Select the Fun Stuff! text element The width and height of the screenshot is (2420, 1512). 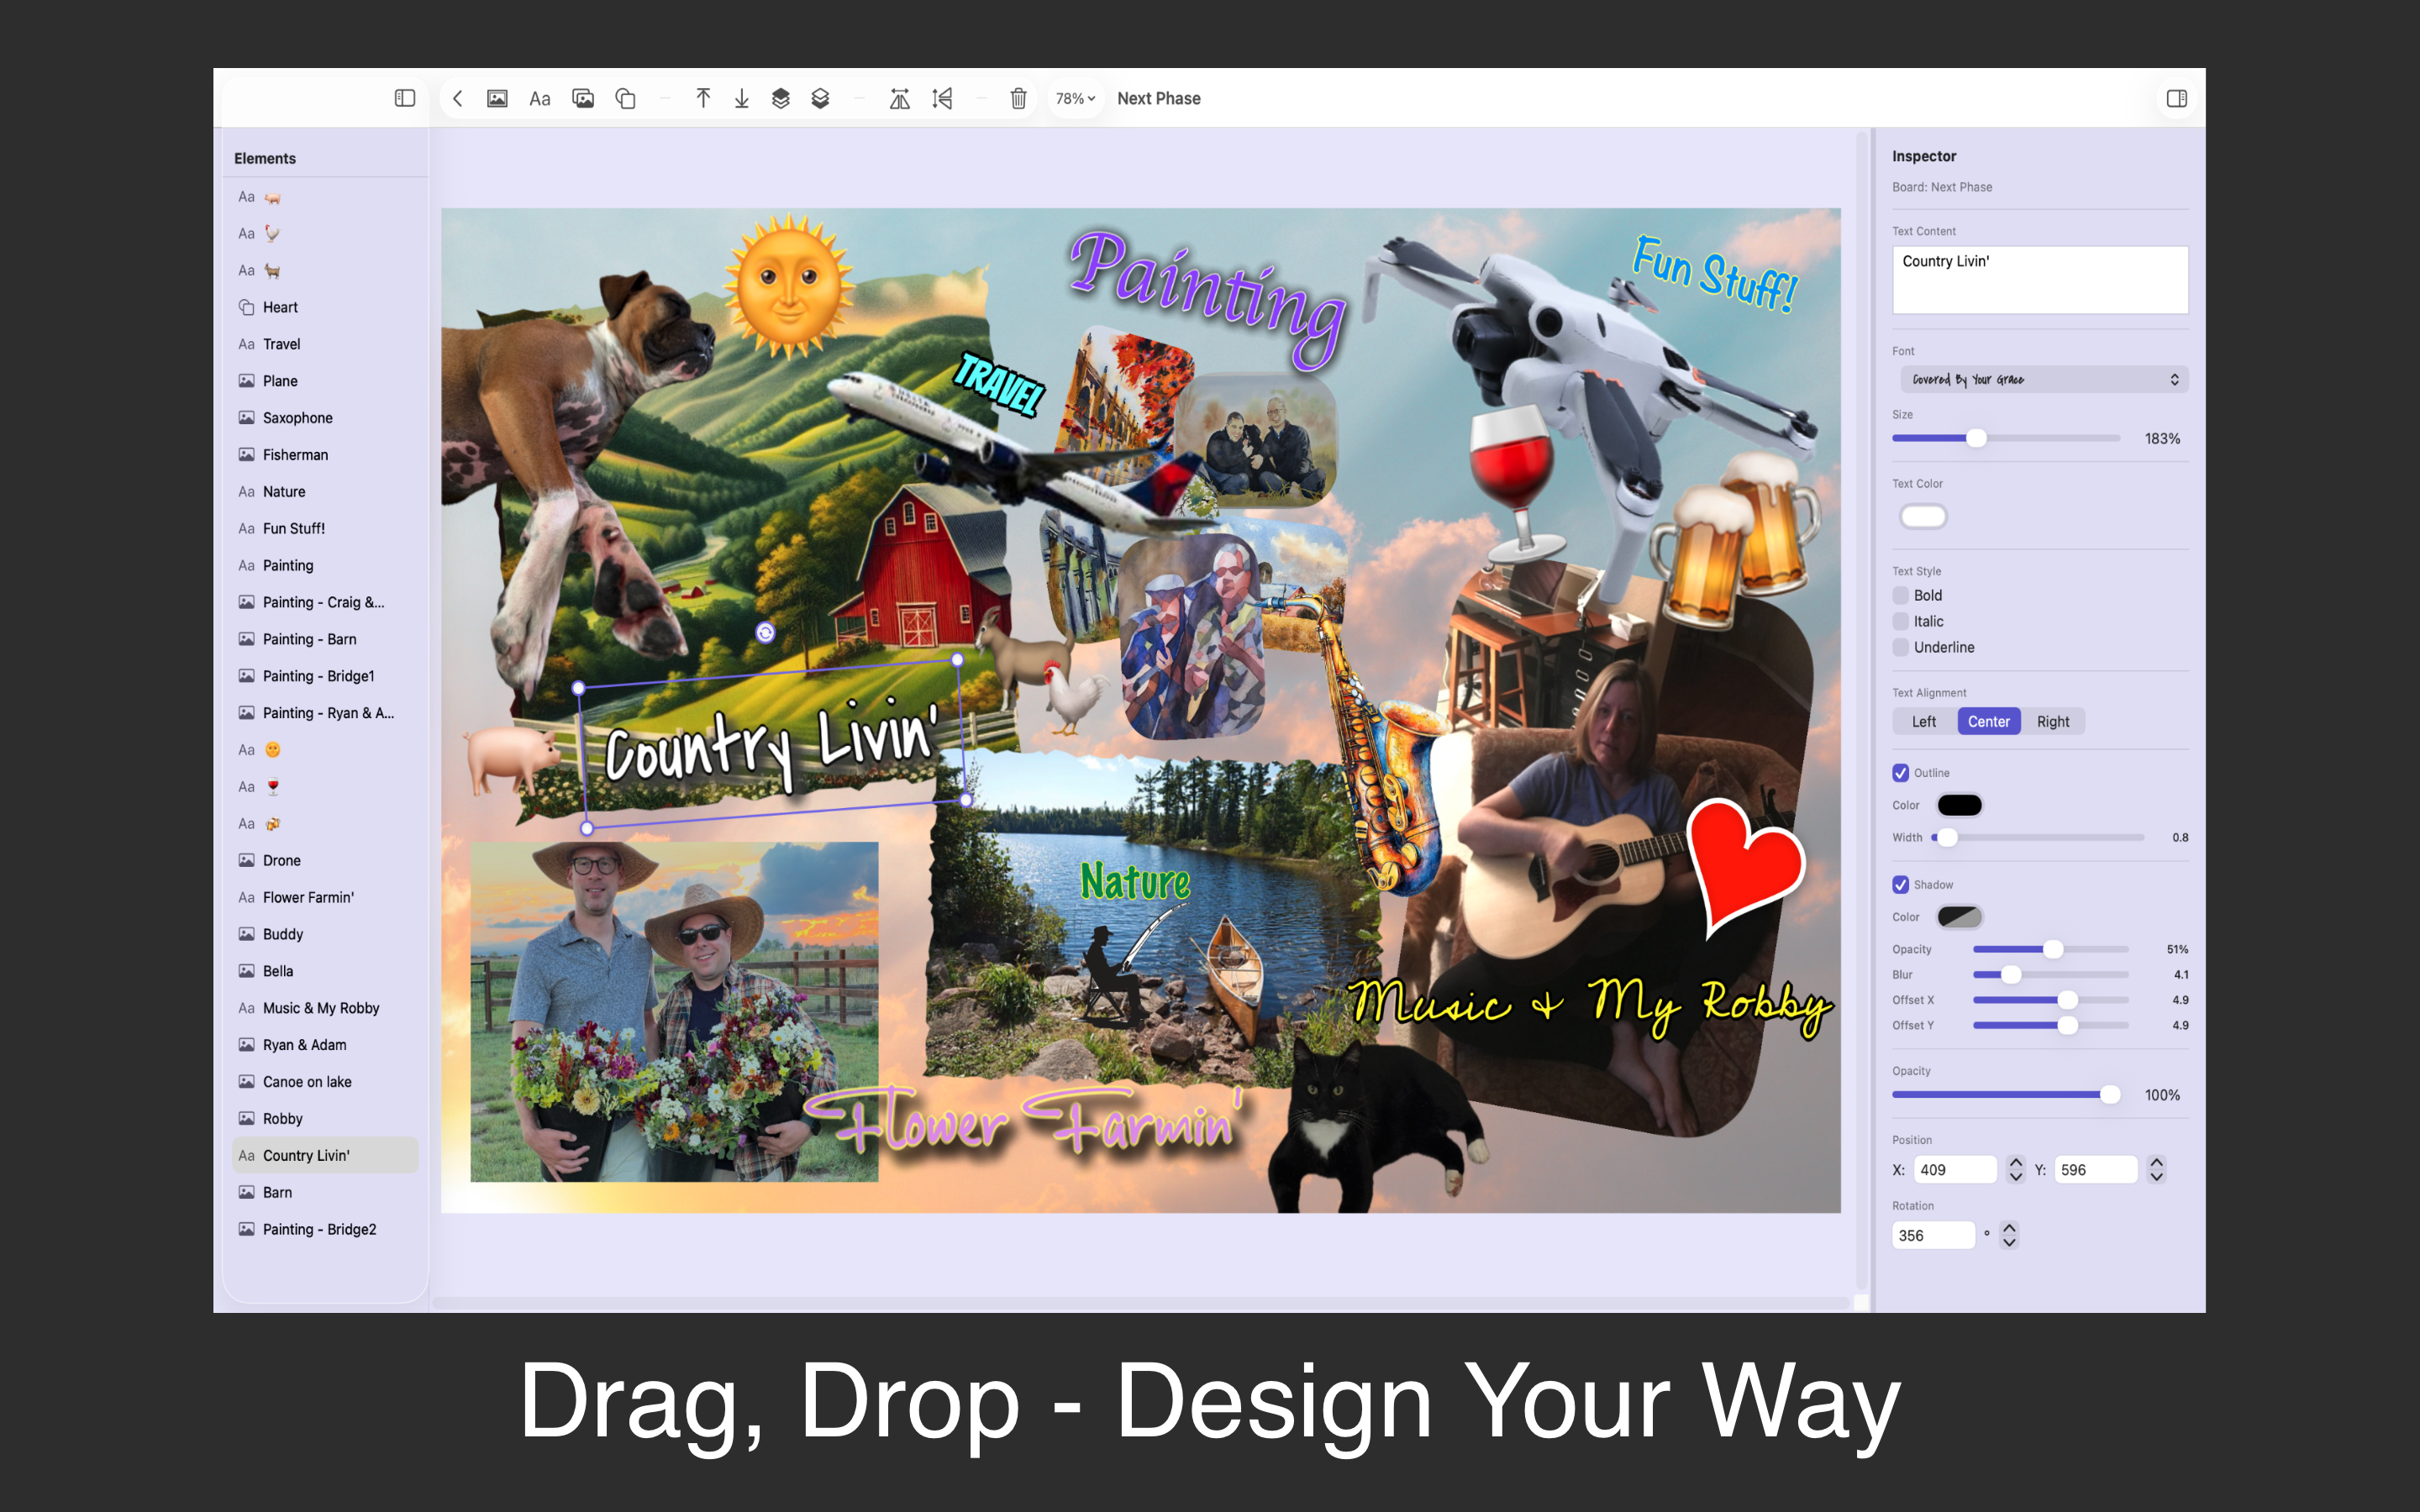coord(325,528)
